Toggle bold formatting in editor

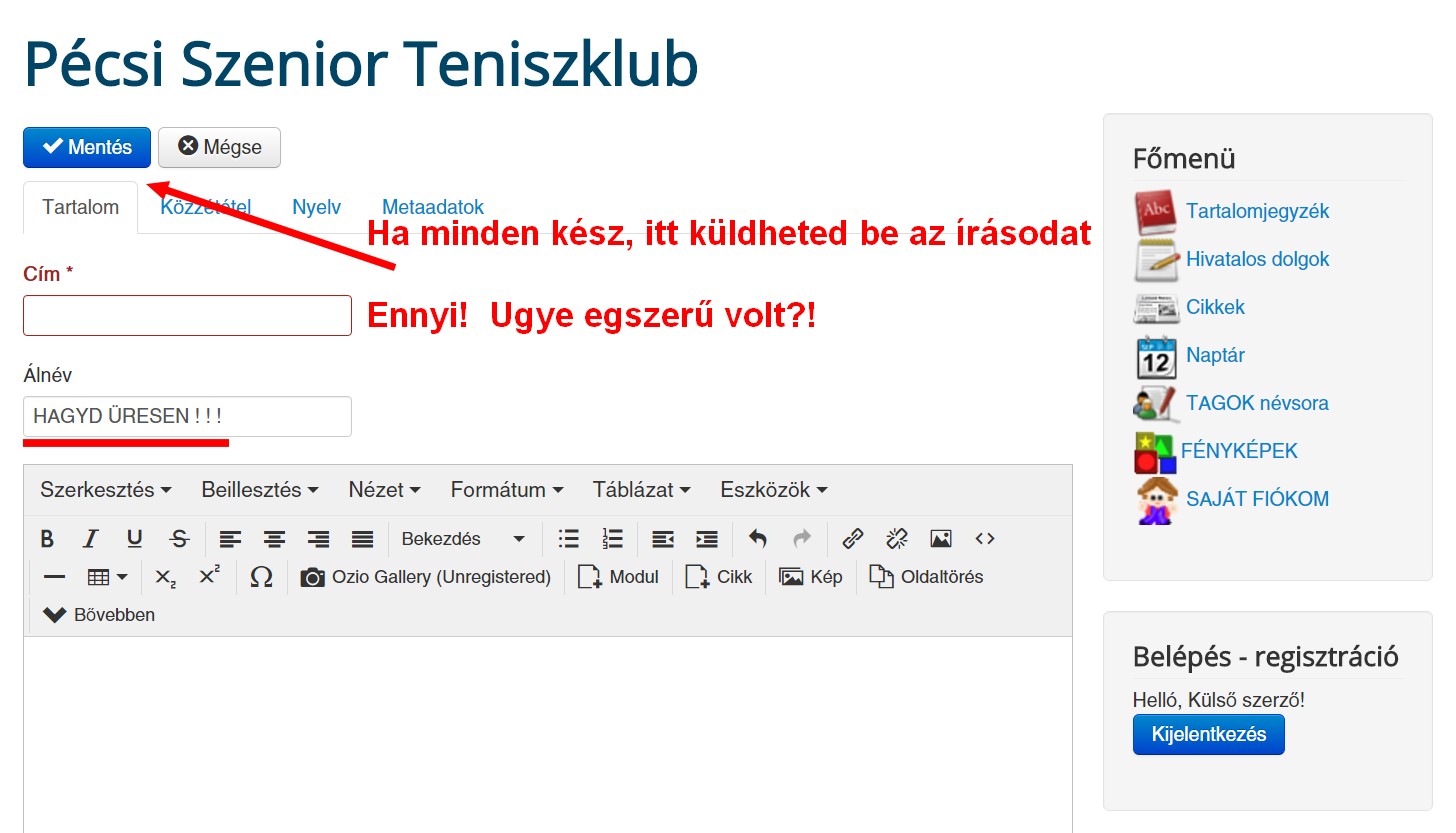47,539
